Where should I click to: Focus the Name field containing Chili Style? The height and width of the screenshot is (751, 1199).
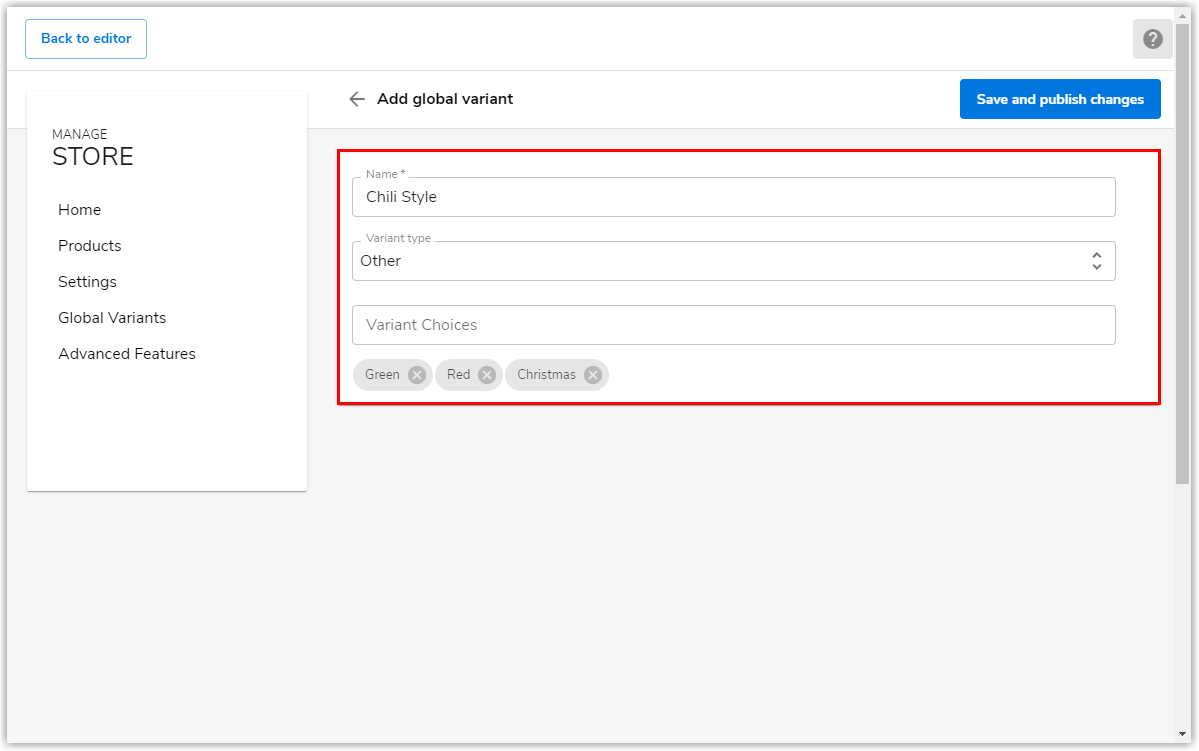733,197
